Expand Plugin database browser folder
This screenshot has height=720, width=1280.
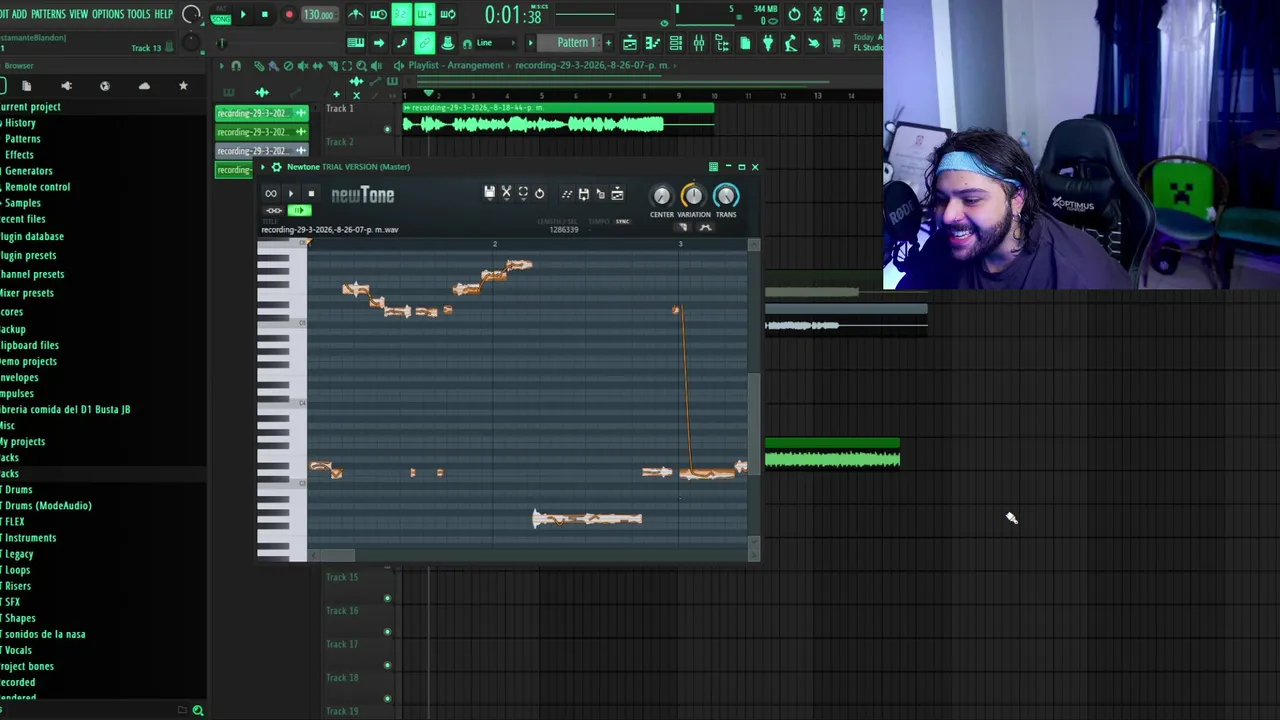(32, 237)
